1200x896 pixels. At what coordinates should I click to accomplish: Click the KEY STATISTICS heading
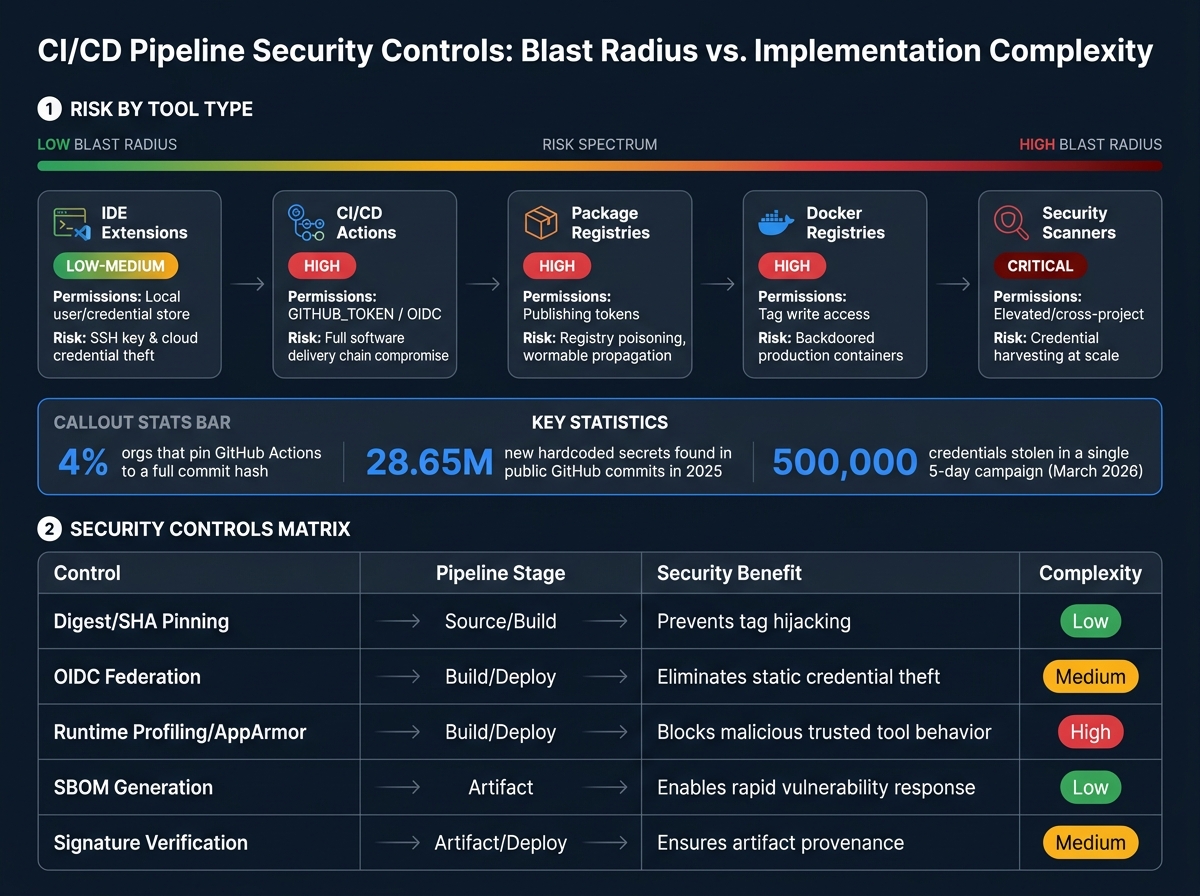pos(600,422)
